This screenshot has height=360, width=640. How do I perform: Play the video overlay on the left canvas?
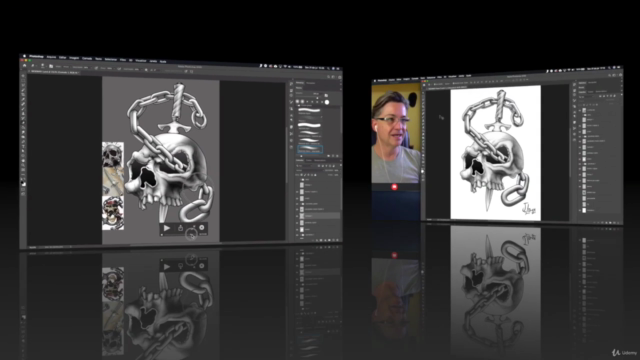[x=167, y=228]
